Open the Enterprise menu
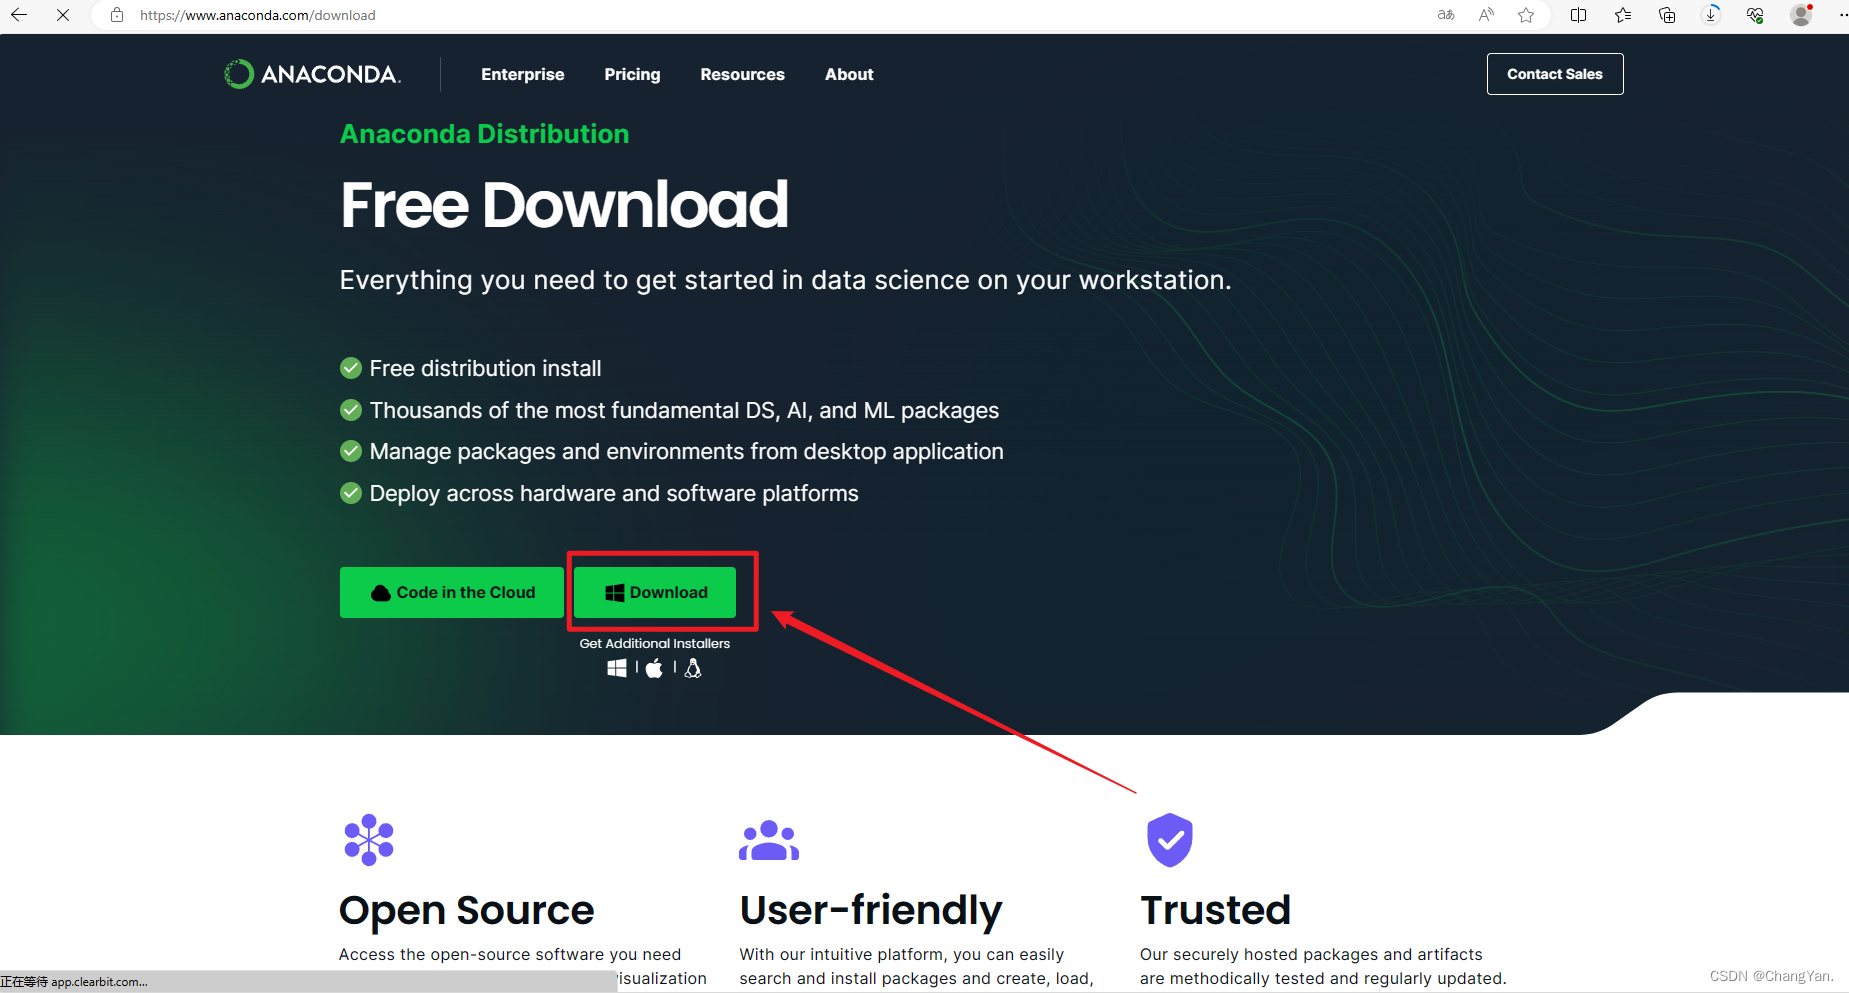The width and height of the screenshot is (1849, 993). [522, 74]
